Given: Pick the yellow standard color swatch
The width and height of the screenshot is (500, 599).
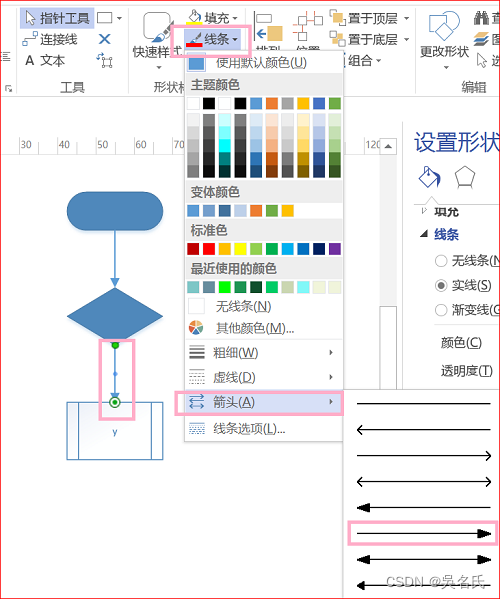Looking at the screenshot, I should [x=240, y=249].
